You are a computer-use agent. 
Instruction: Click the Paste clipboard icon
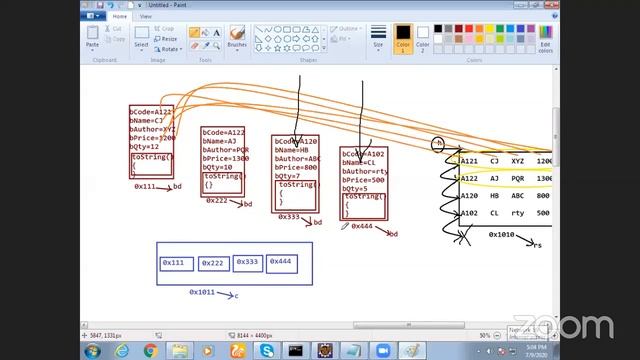[93, 33]
